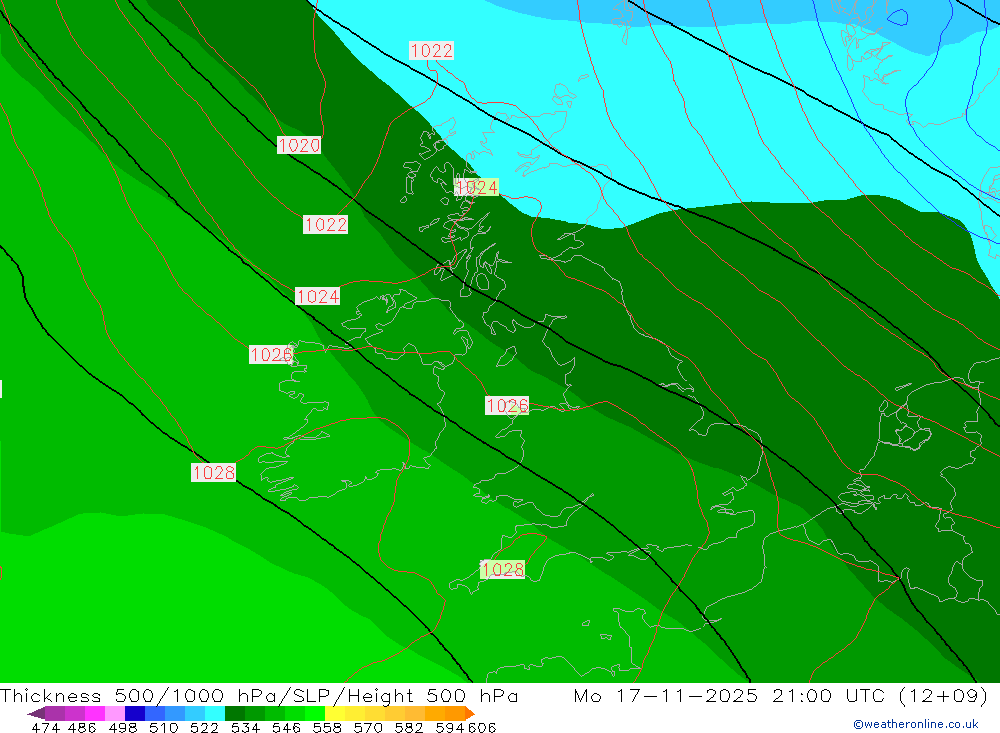
Task: Click the 'Thickness 500/1000 hPa' title text
Action: (139, 696)
